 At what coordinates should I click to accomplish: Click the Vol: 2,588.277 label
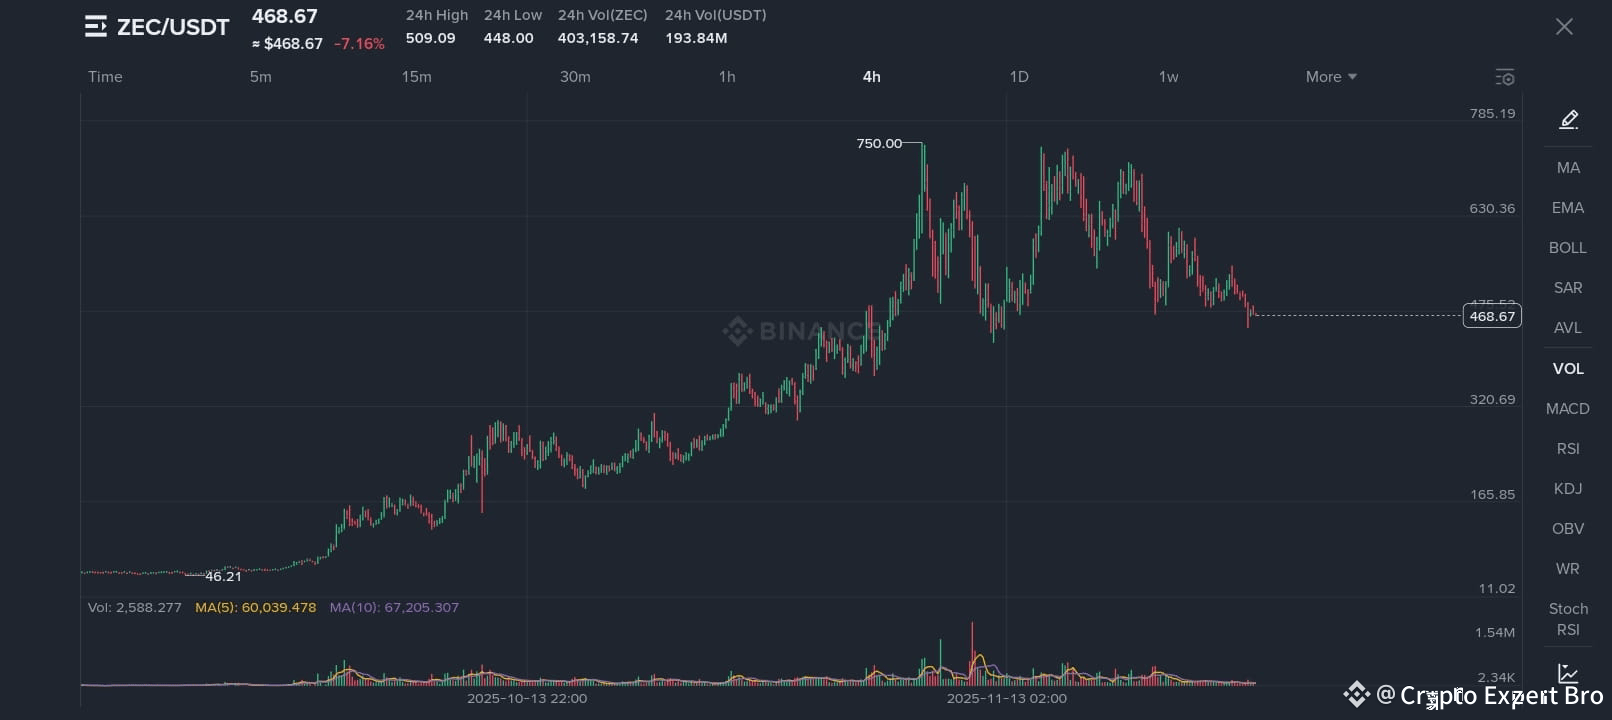point(135,607)
